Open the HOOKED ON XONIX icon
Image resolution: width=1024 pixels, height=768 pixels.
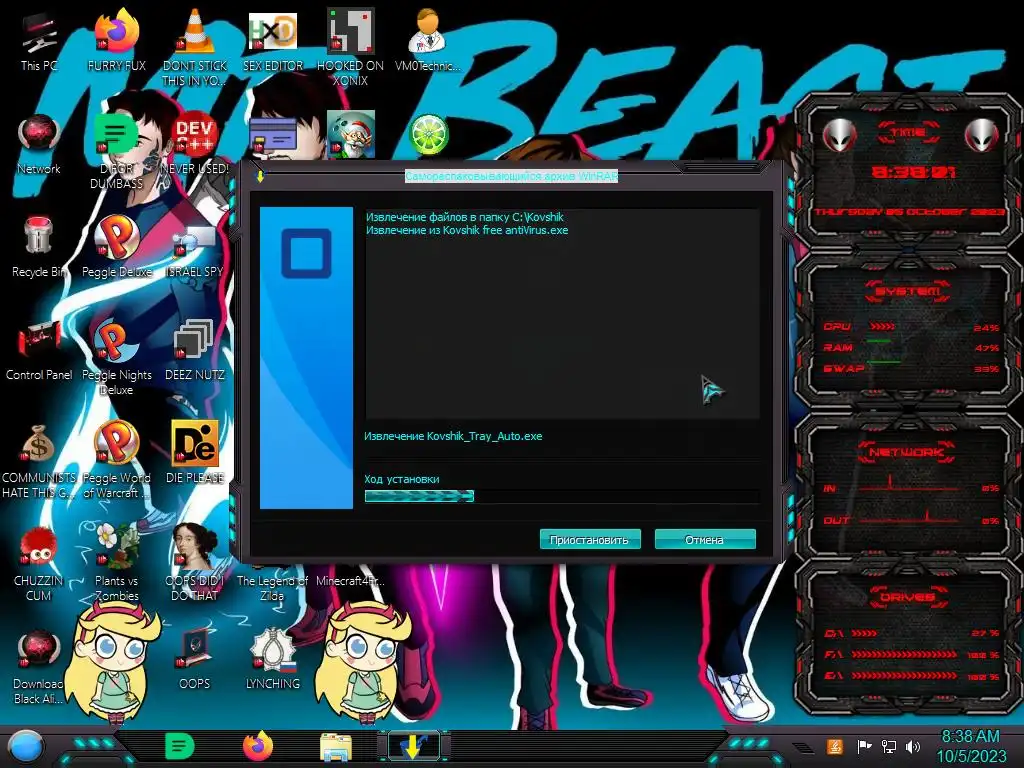coord(351,47)
